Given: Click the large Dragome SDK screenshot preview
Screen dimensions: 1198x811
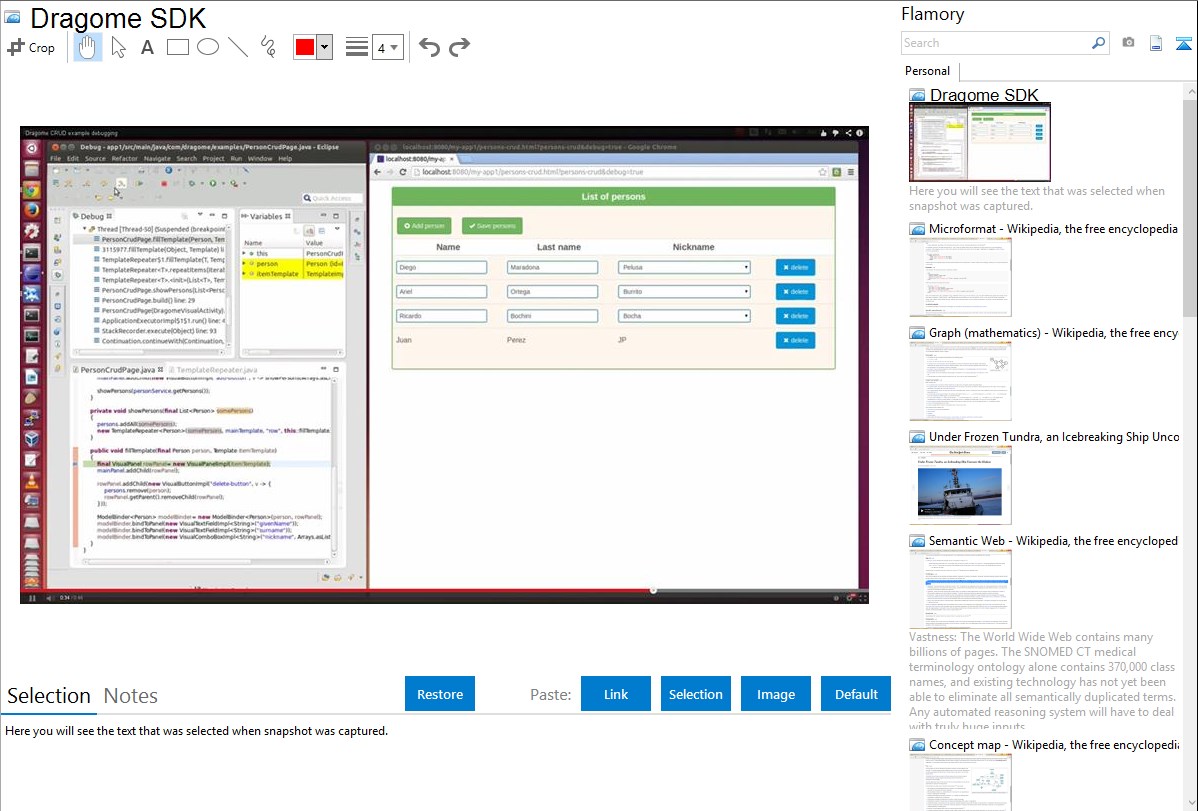Looking at the screenshot, I should [x=445, y=365].
